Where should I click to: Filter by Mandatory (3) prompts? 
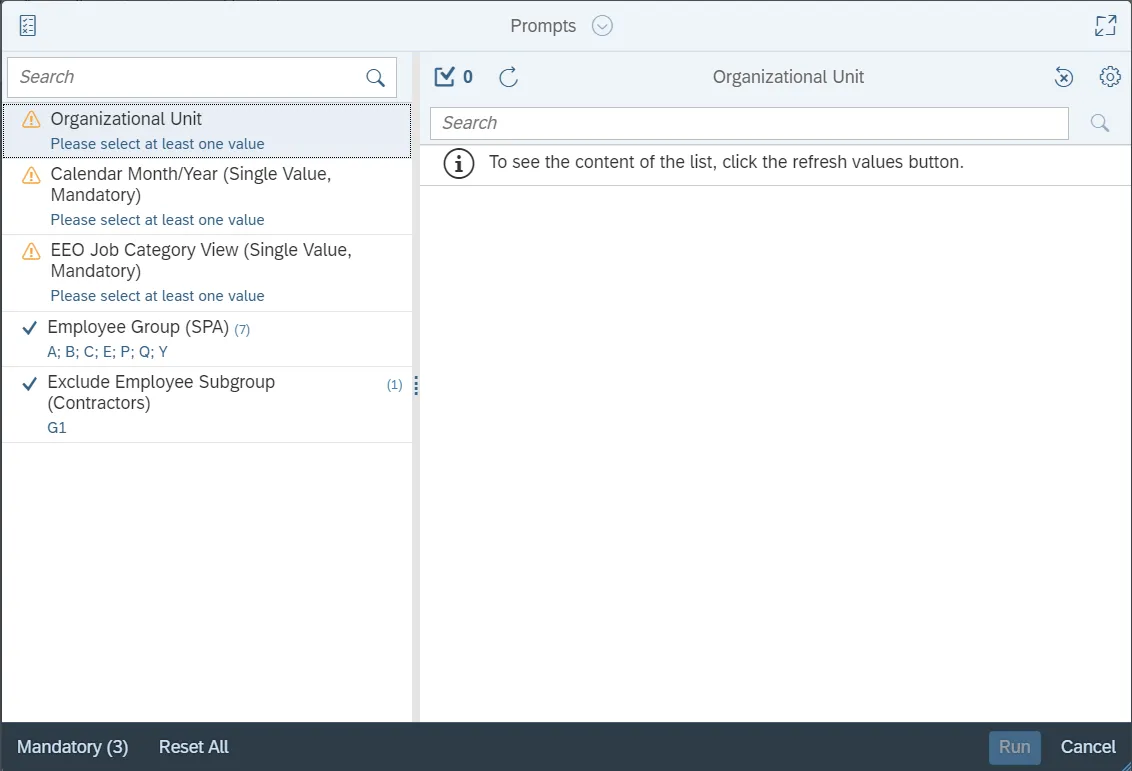[x=73, y=747]
